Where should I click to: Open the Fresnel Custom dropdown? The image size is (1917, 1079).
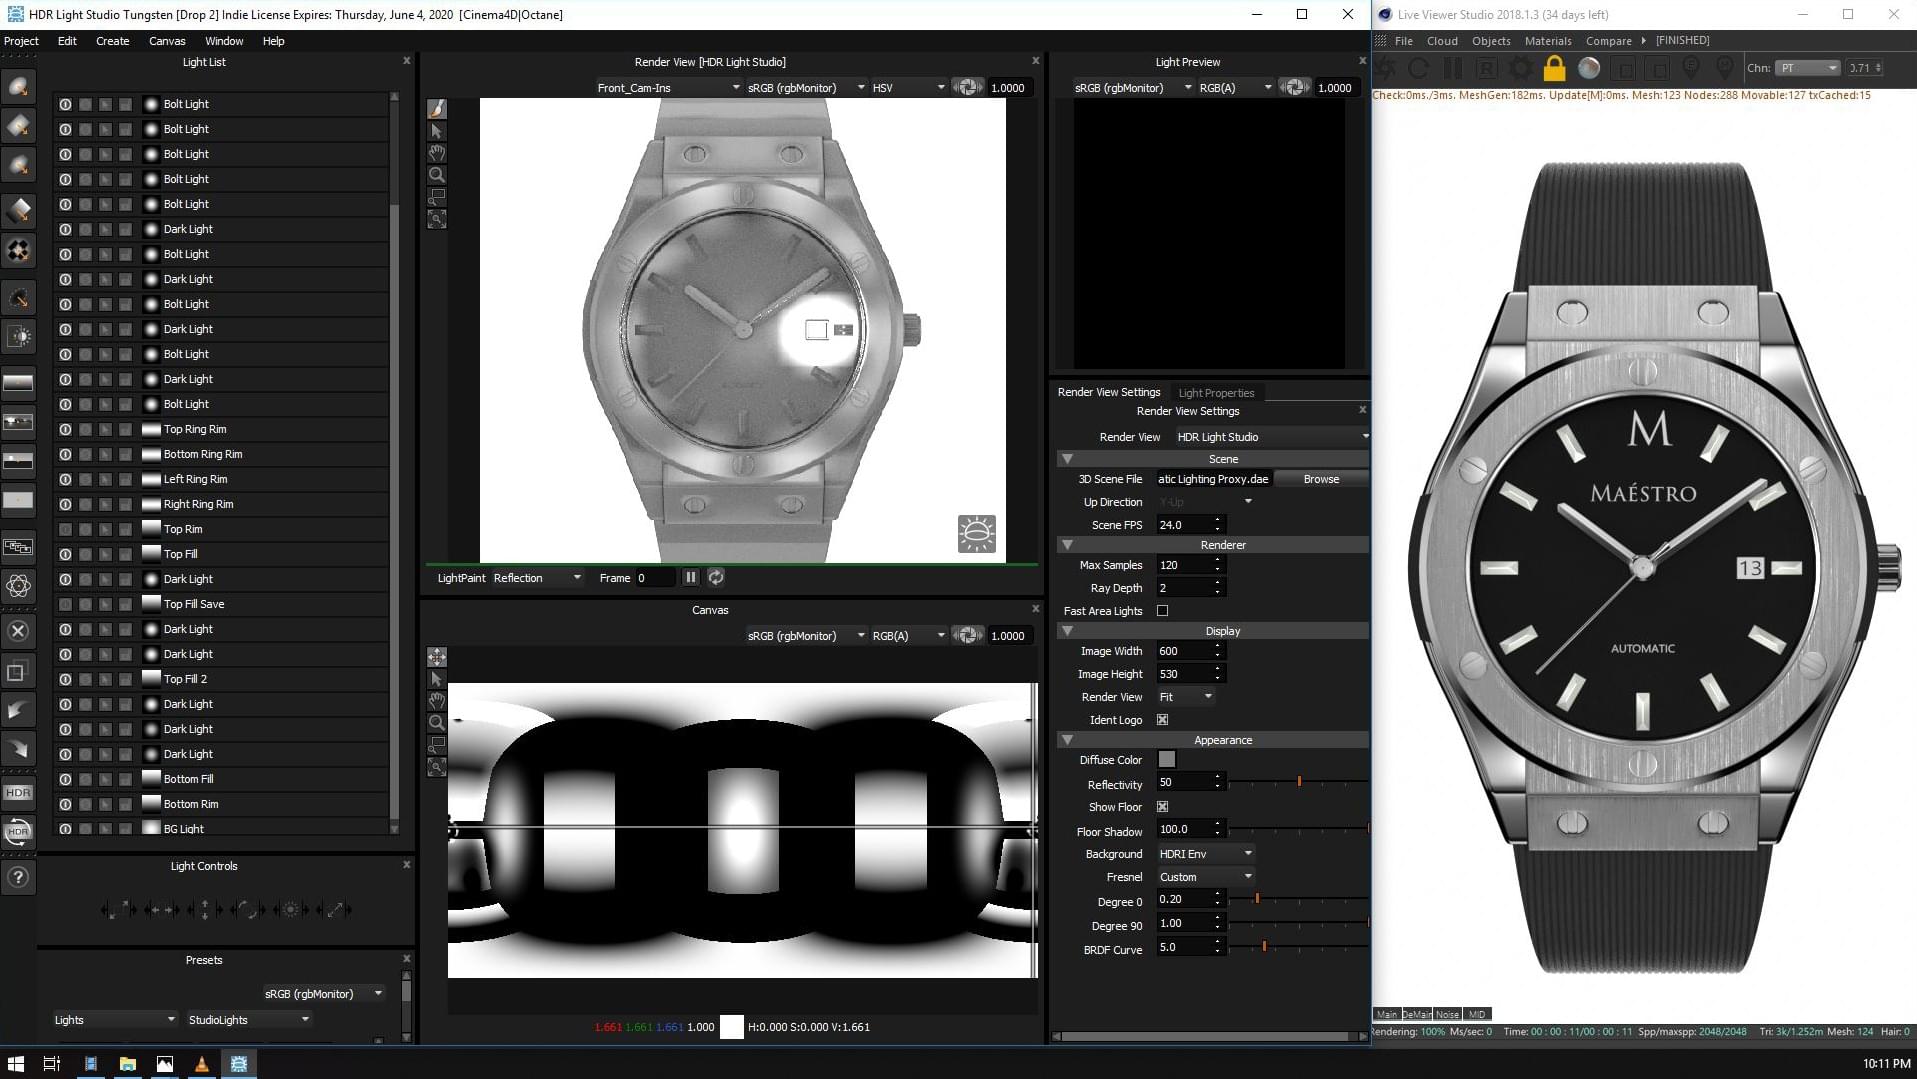tap(1205, 876)
